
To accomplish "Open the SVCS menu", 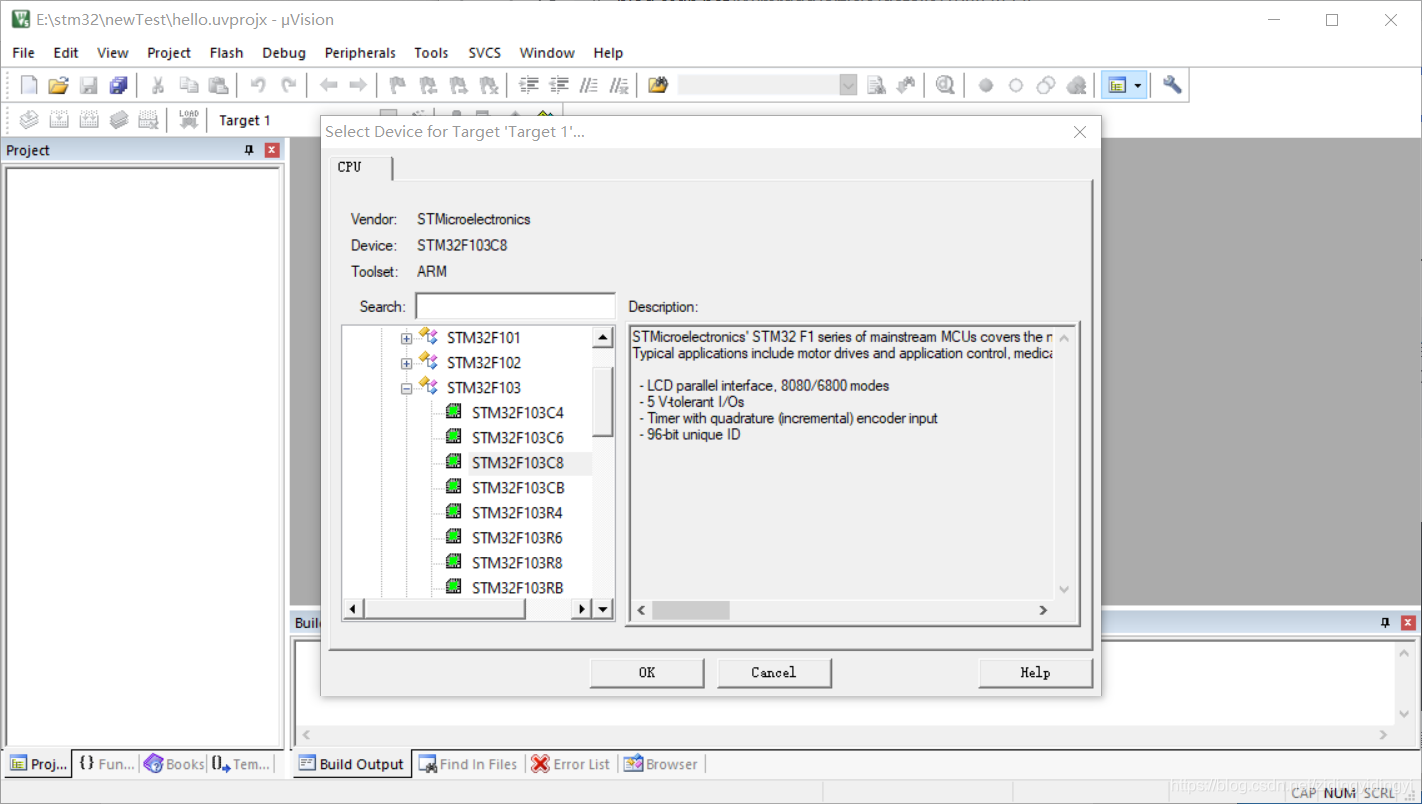I will [x=485, y=53].
